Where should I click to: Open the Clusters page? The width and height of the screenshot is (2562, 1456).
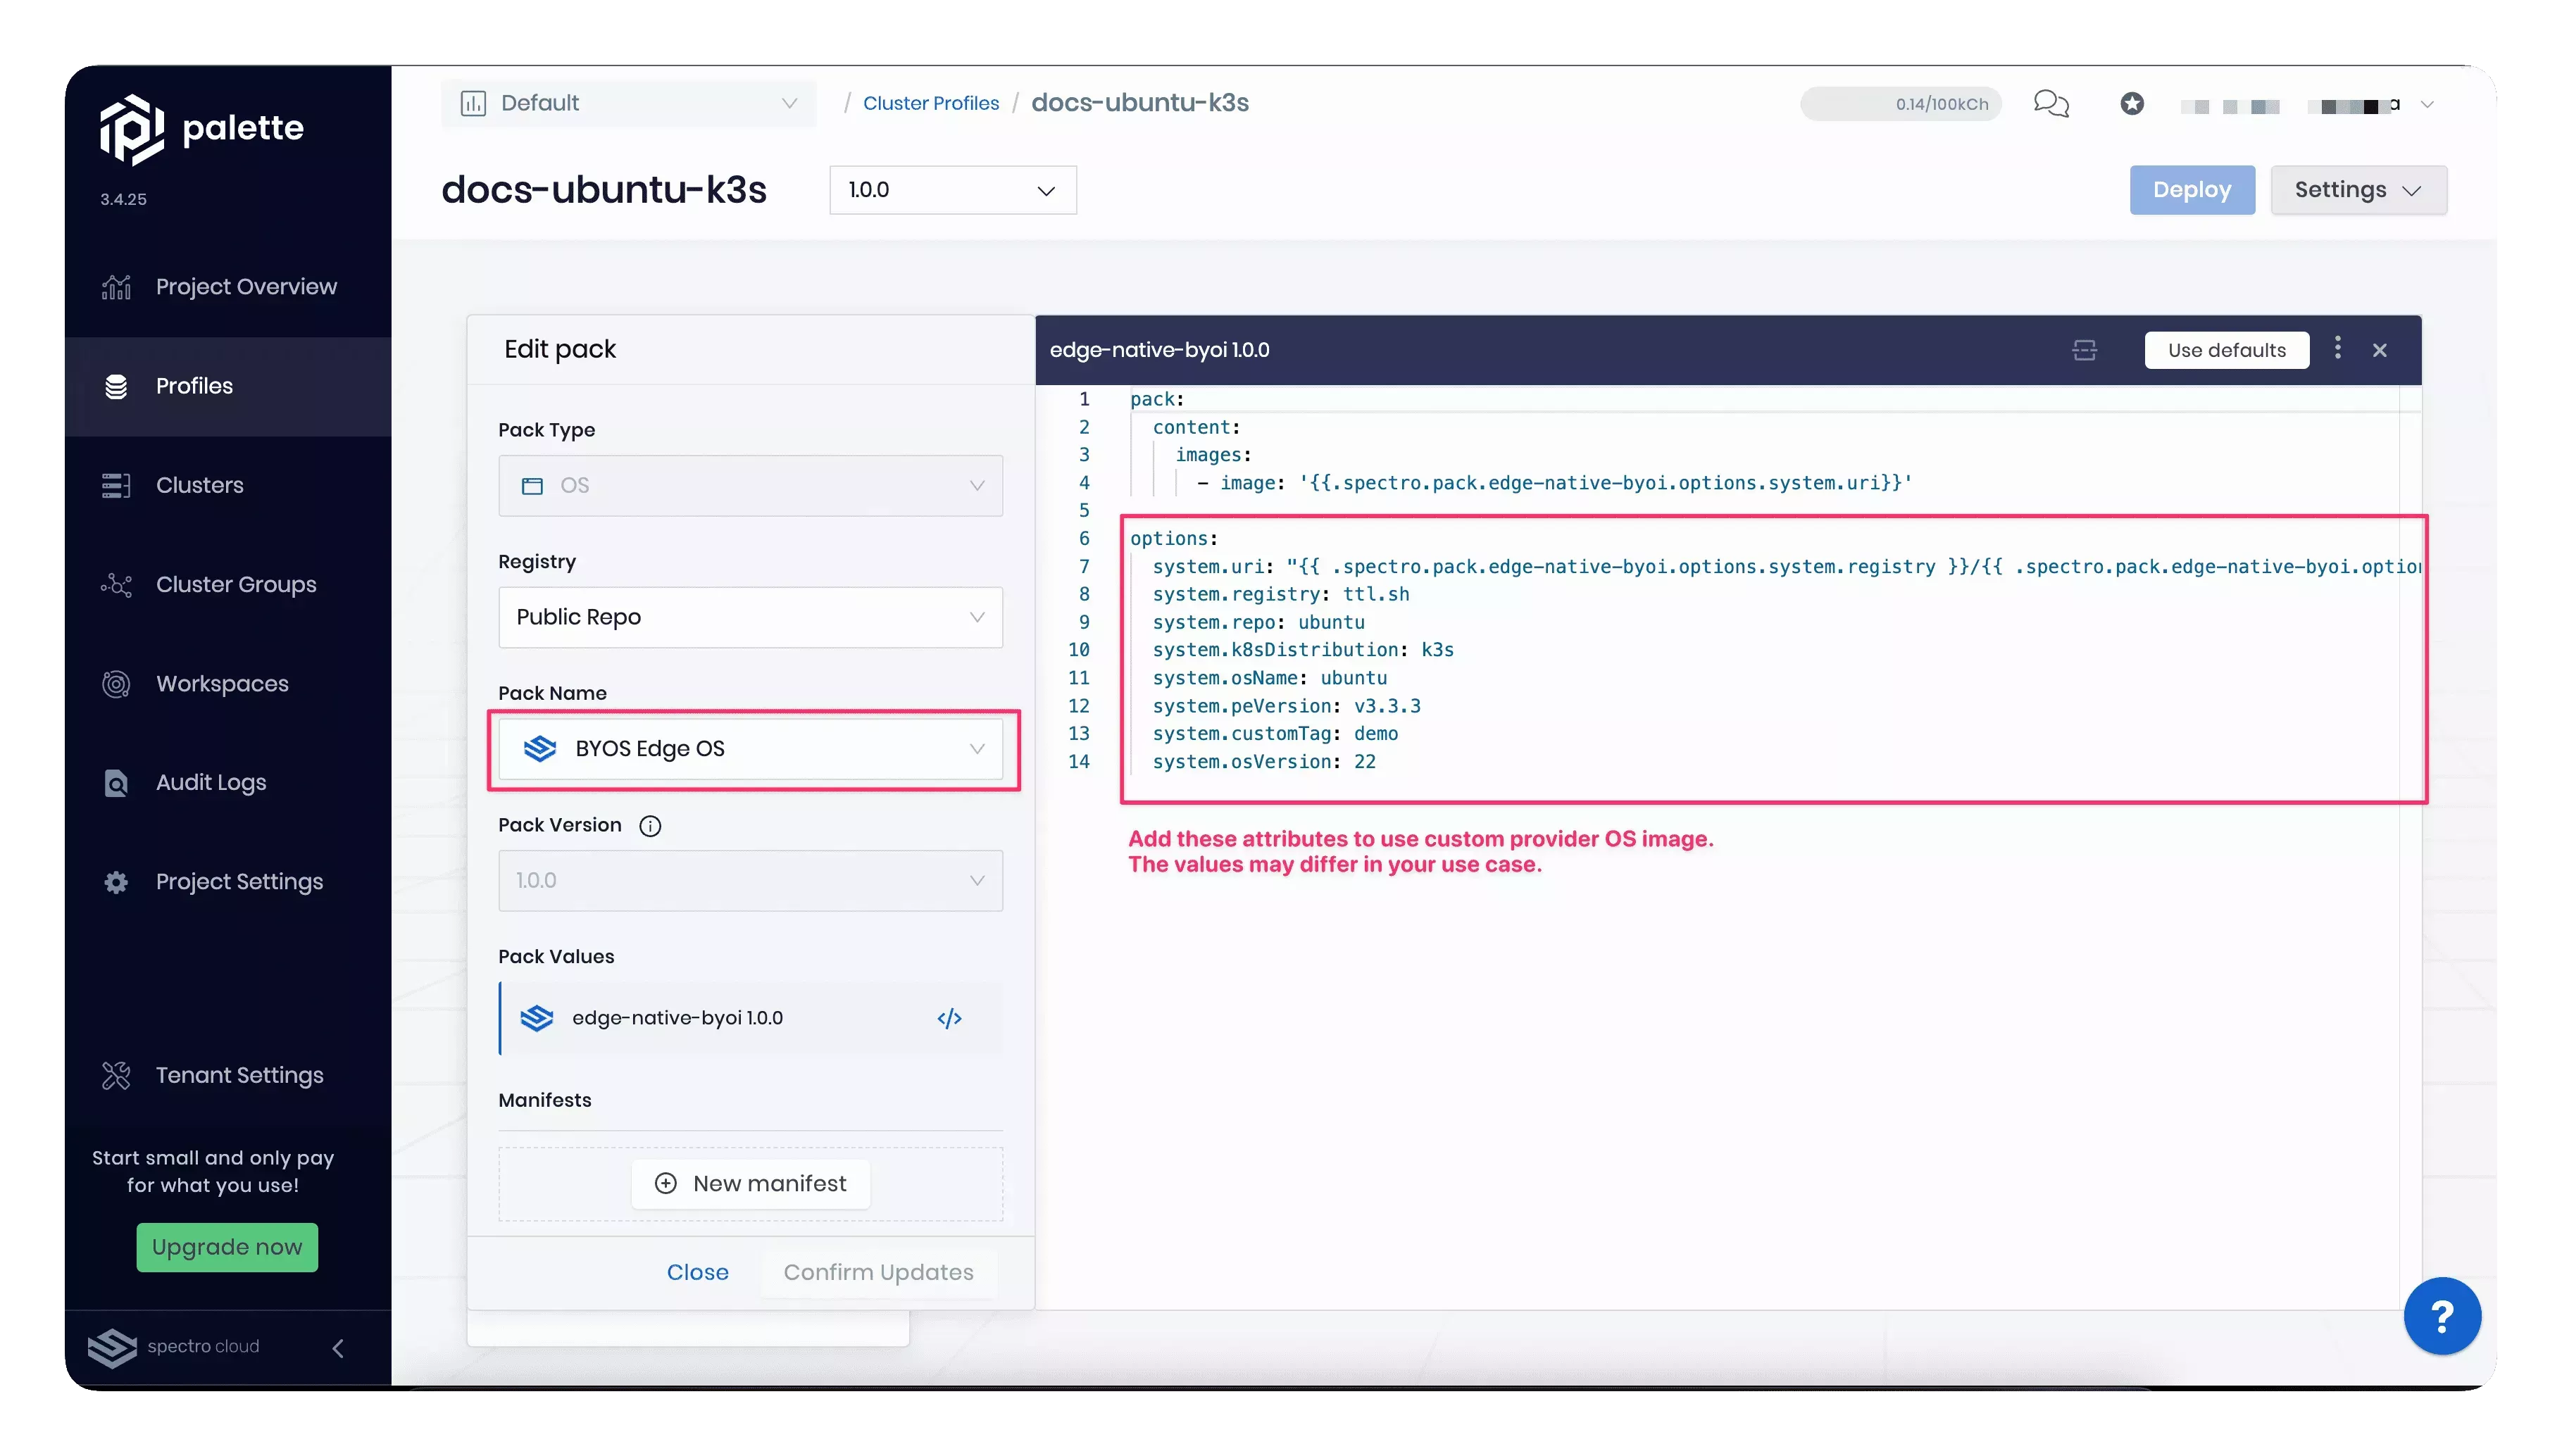(x=228, y=485)
